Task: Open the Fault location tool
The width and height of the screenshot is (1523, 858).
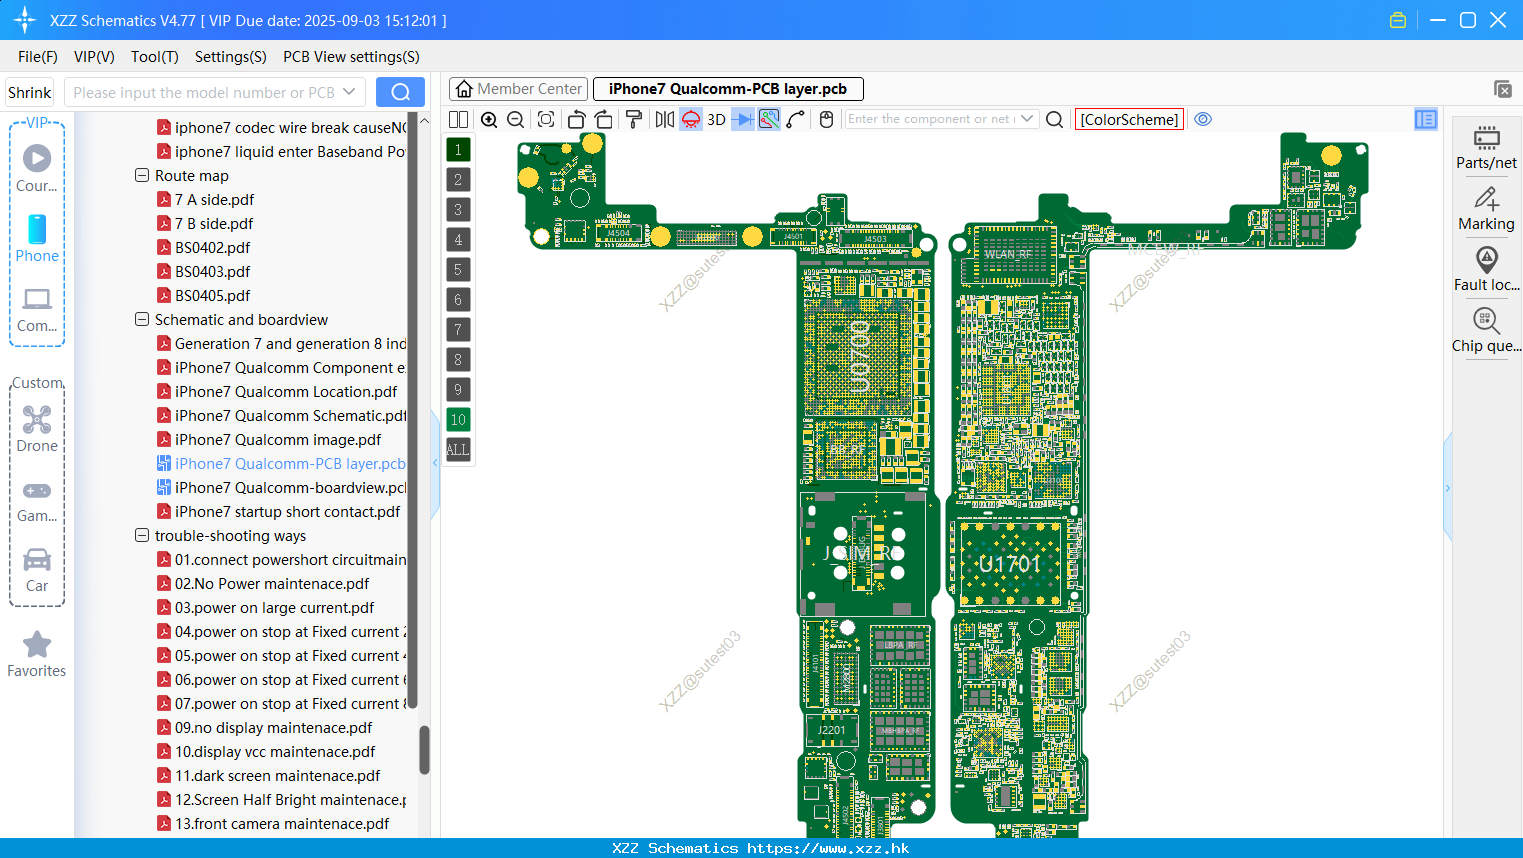Action: (1486, 269)
